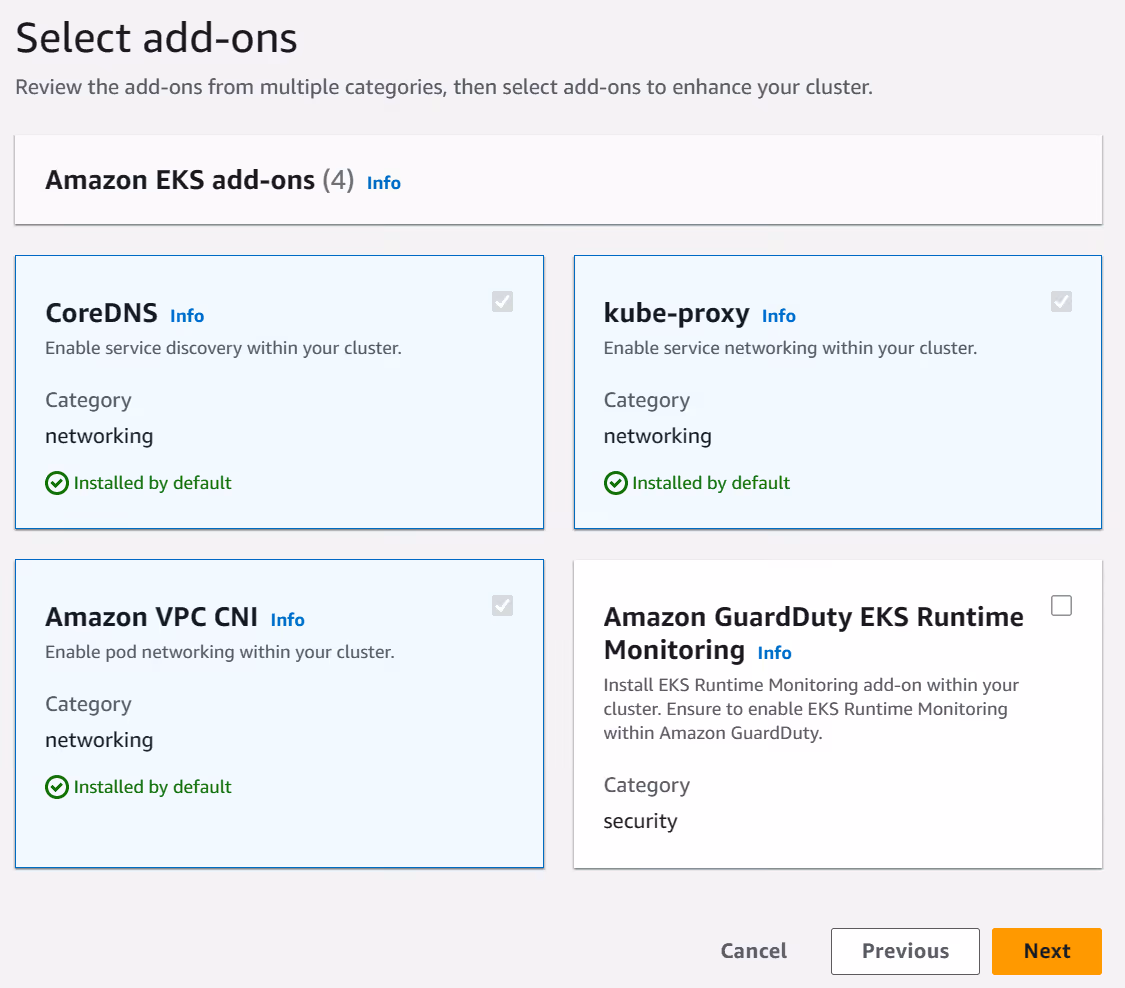1125x988 pixels.
Task: Cancel the add-on selection
Action: tap(754, 951)
